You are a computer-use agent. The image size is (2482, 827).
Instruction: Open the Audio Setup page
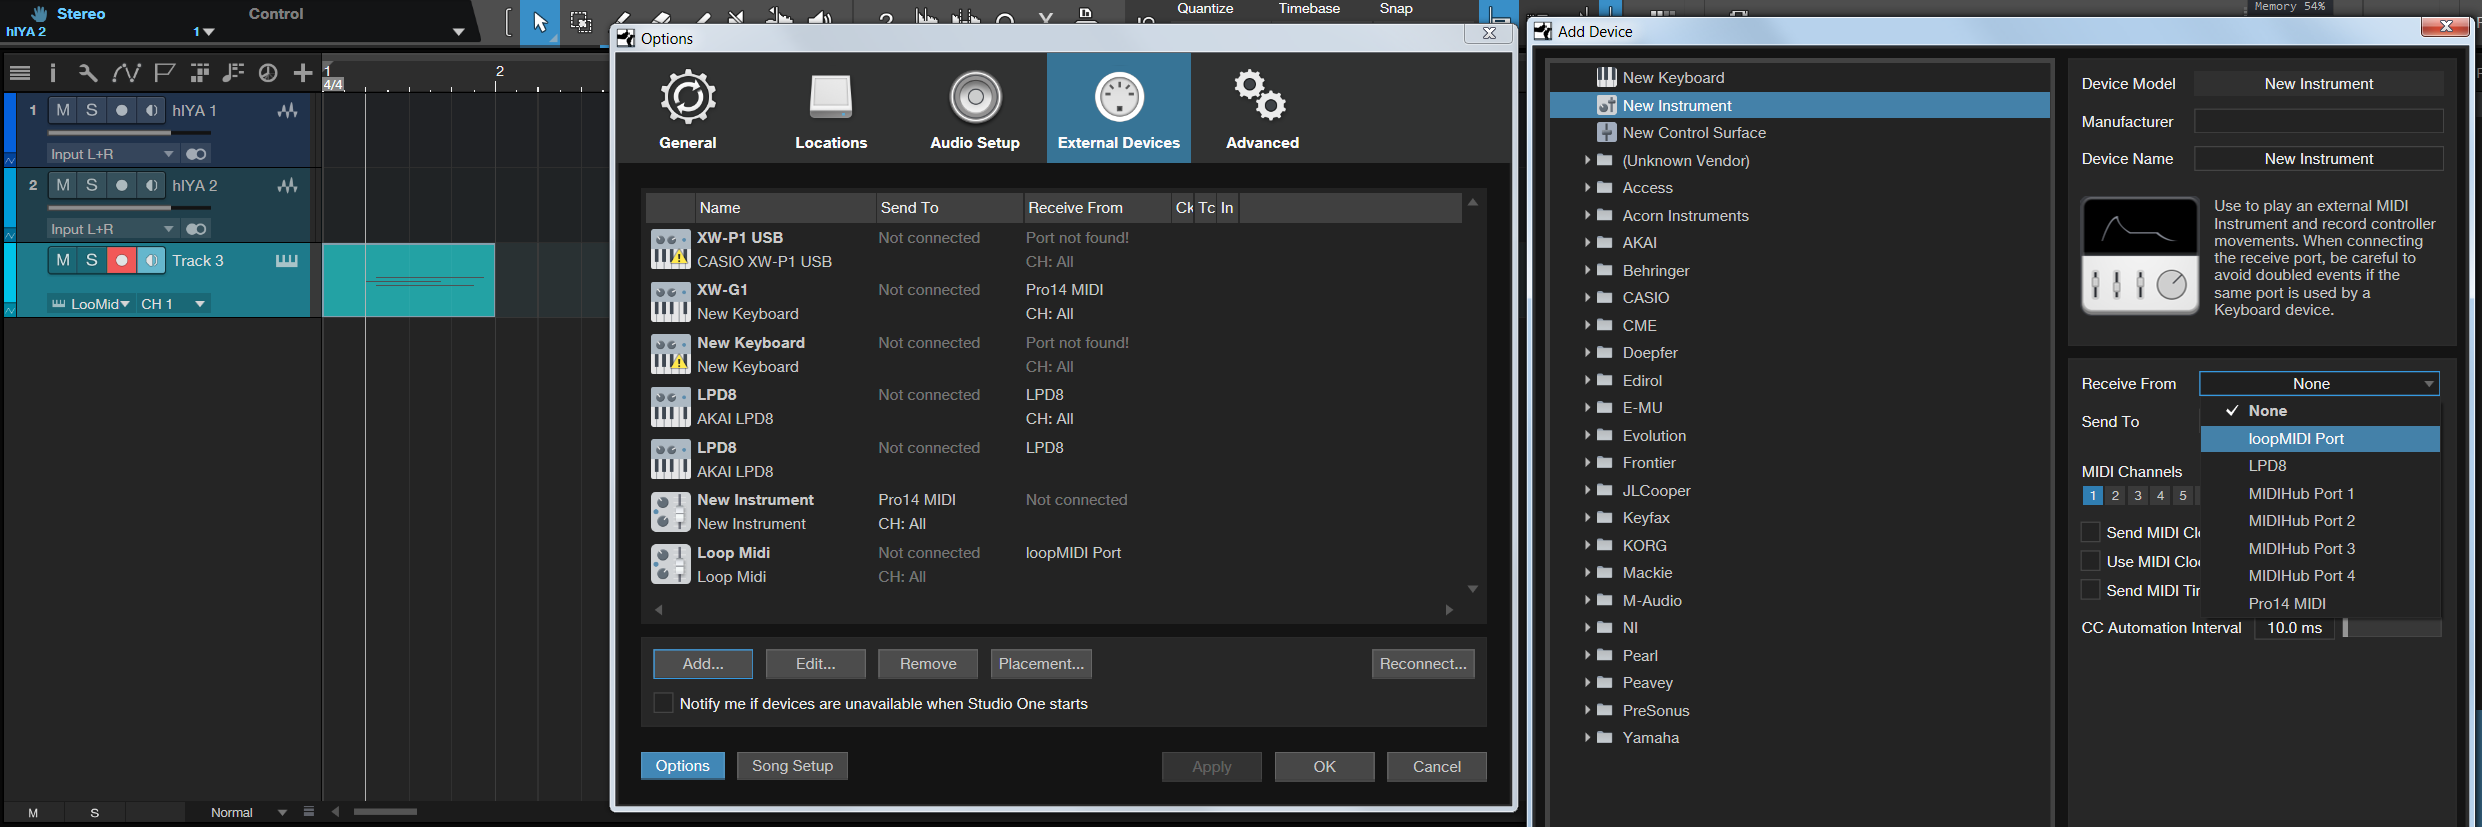click(x=975, y=108)
